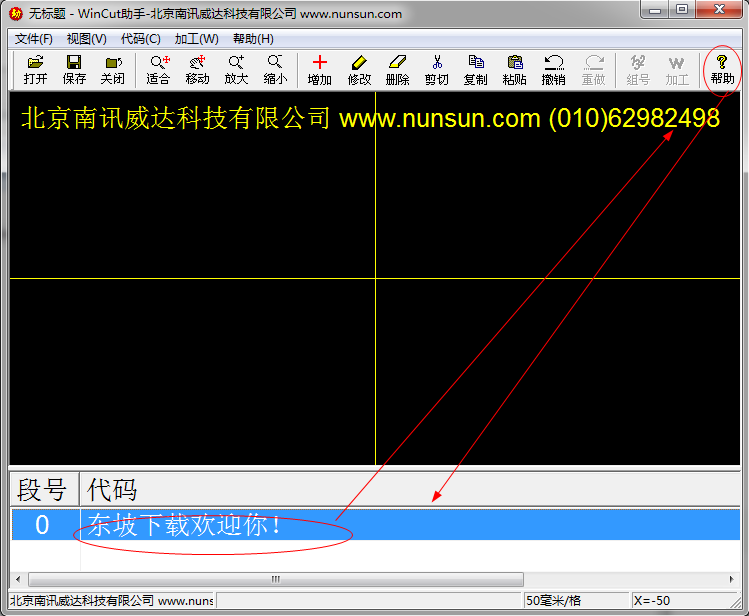Select the row 东坡下载欢迎你！
The image size is (749, 616).
[x=375, y=525]
